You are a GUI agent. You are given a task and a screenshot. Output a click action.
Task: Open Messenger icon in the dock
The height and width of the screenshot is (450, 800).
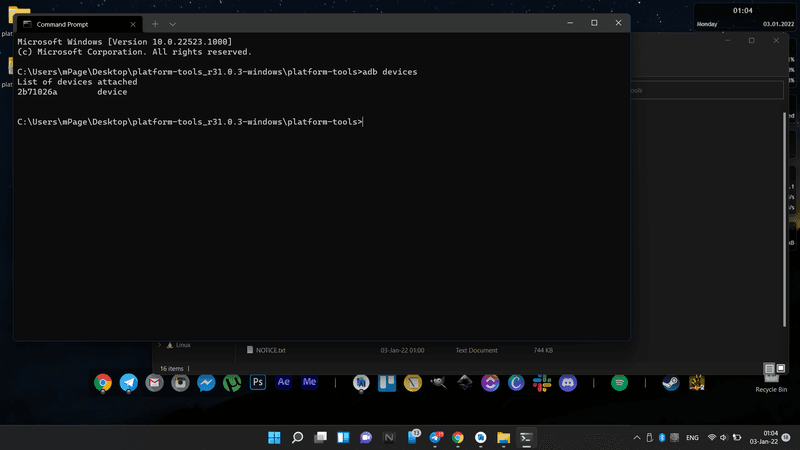click(x=206, y=383)
